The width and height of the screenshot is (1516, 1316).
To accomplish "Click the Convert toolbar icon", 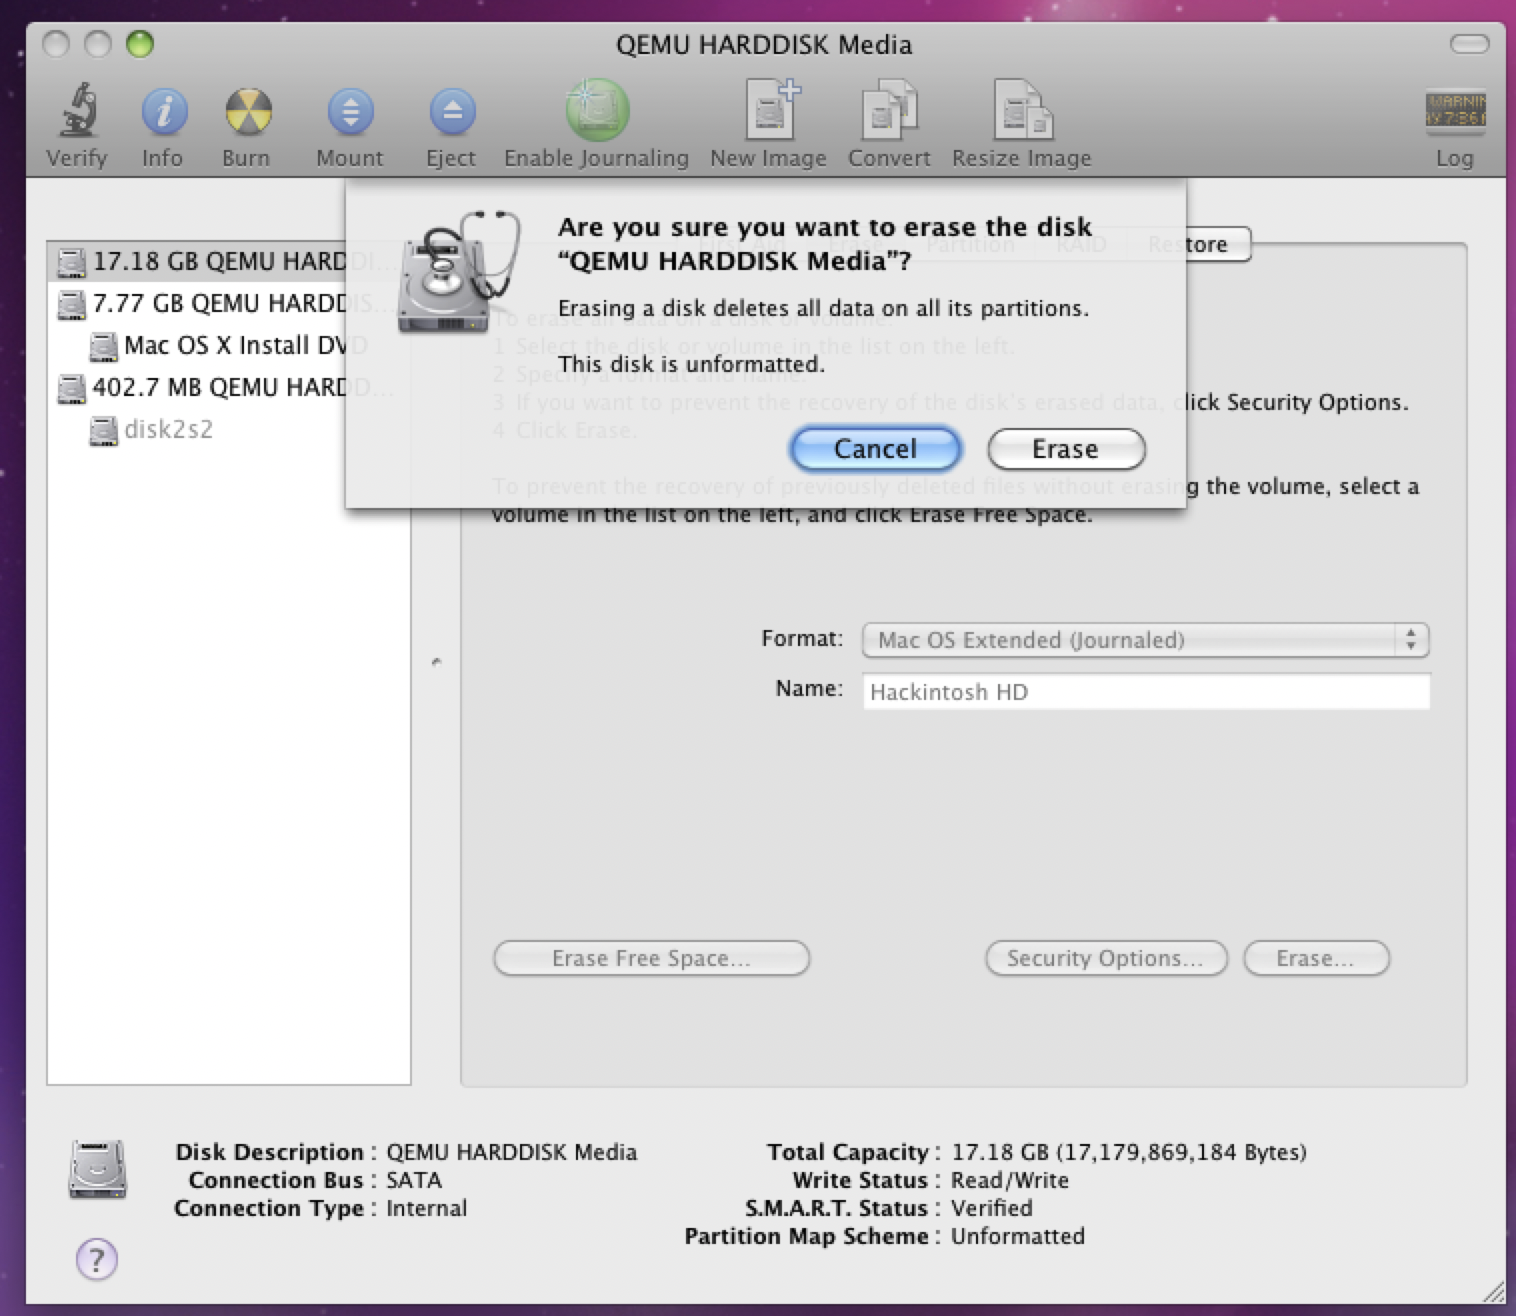I will (889, 110).
